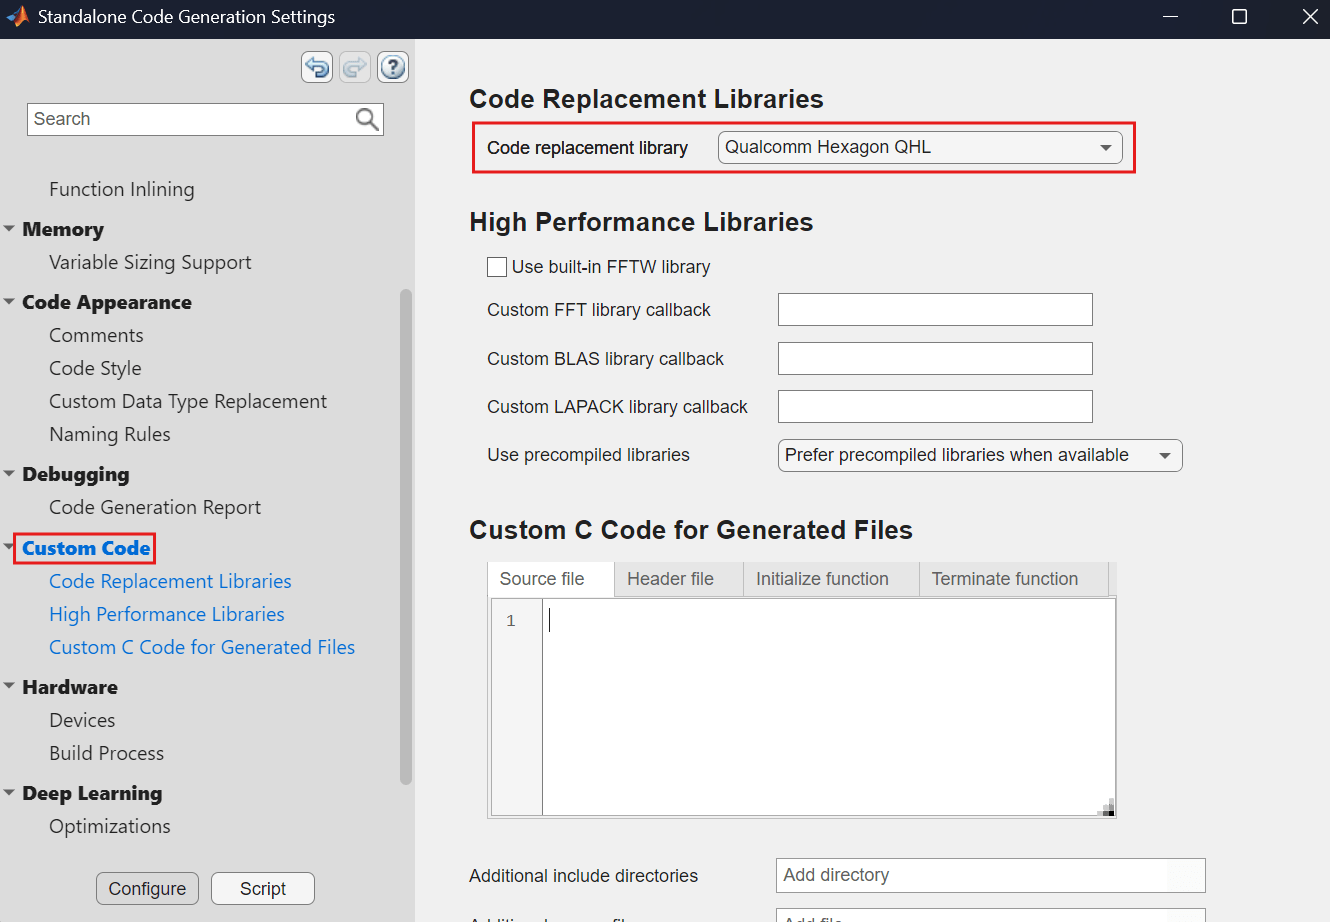Switch to the Header file tab
Screen dimensions: 1330x922
670,579
